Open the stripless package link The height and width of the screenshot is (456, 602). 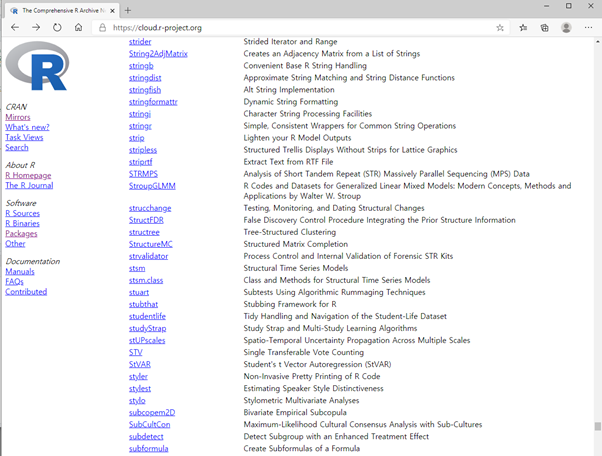(143, 150)
